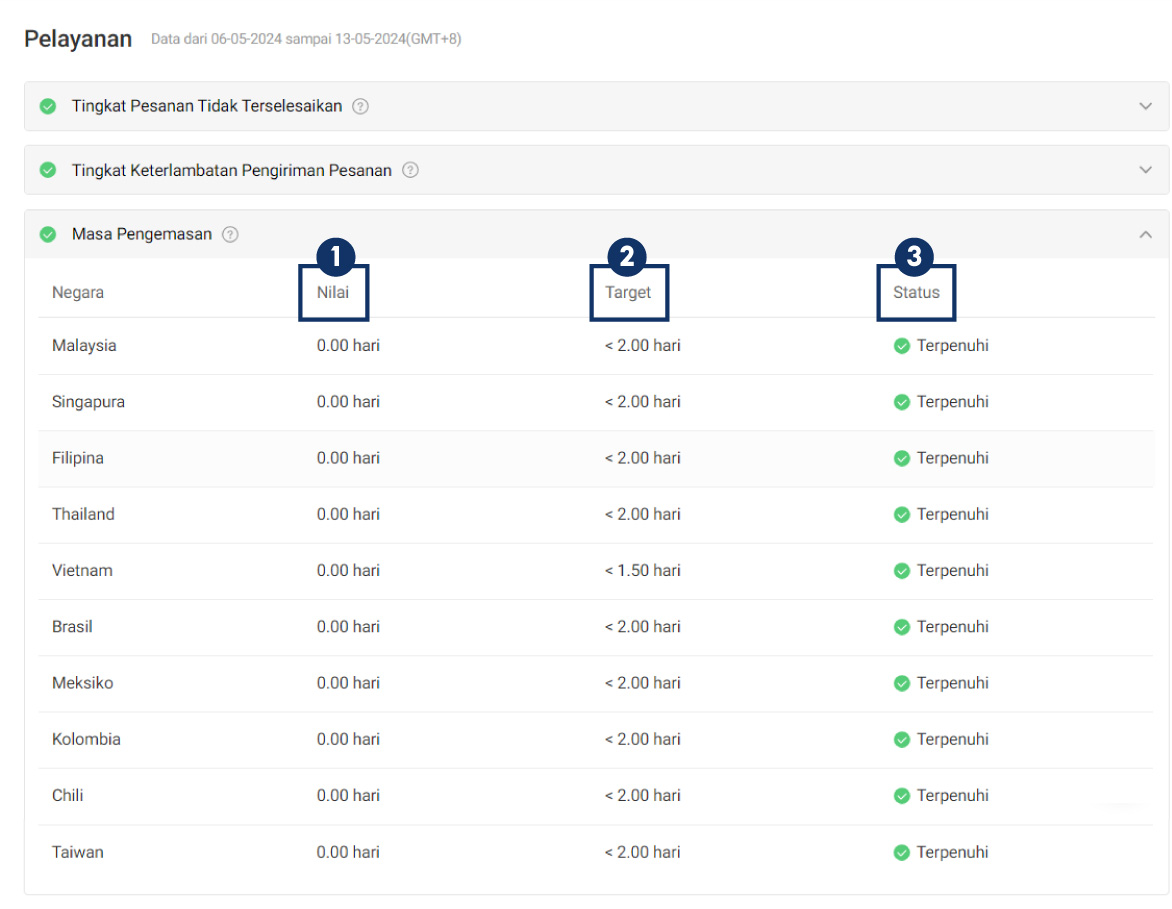Click help icon beside Masa Pengemasan
Screen dimensions: 1172x909
coord(230,234)
